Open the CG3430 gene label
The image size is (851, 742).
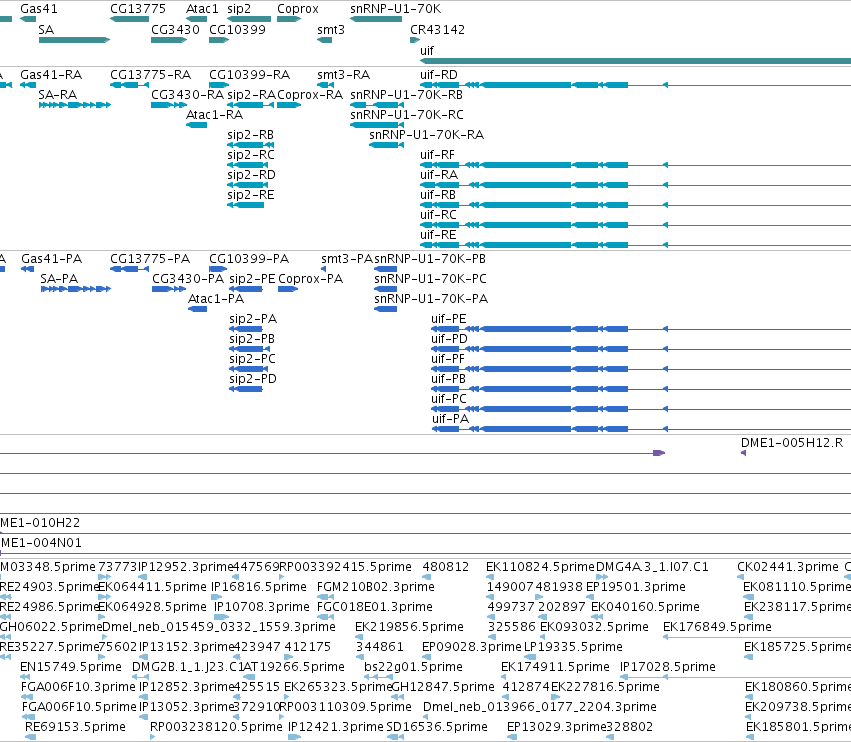point(175,29)
